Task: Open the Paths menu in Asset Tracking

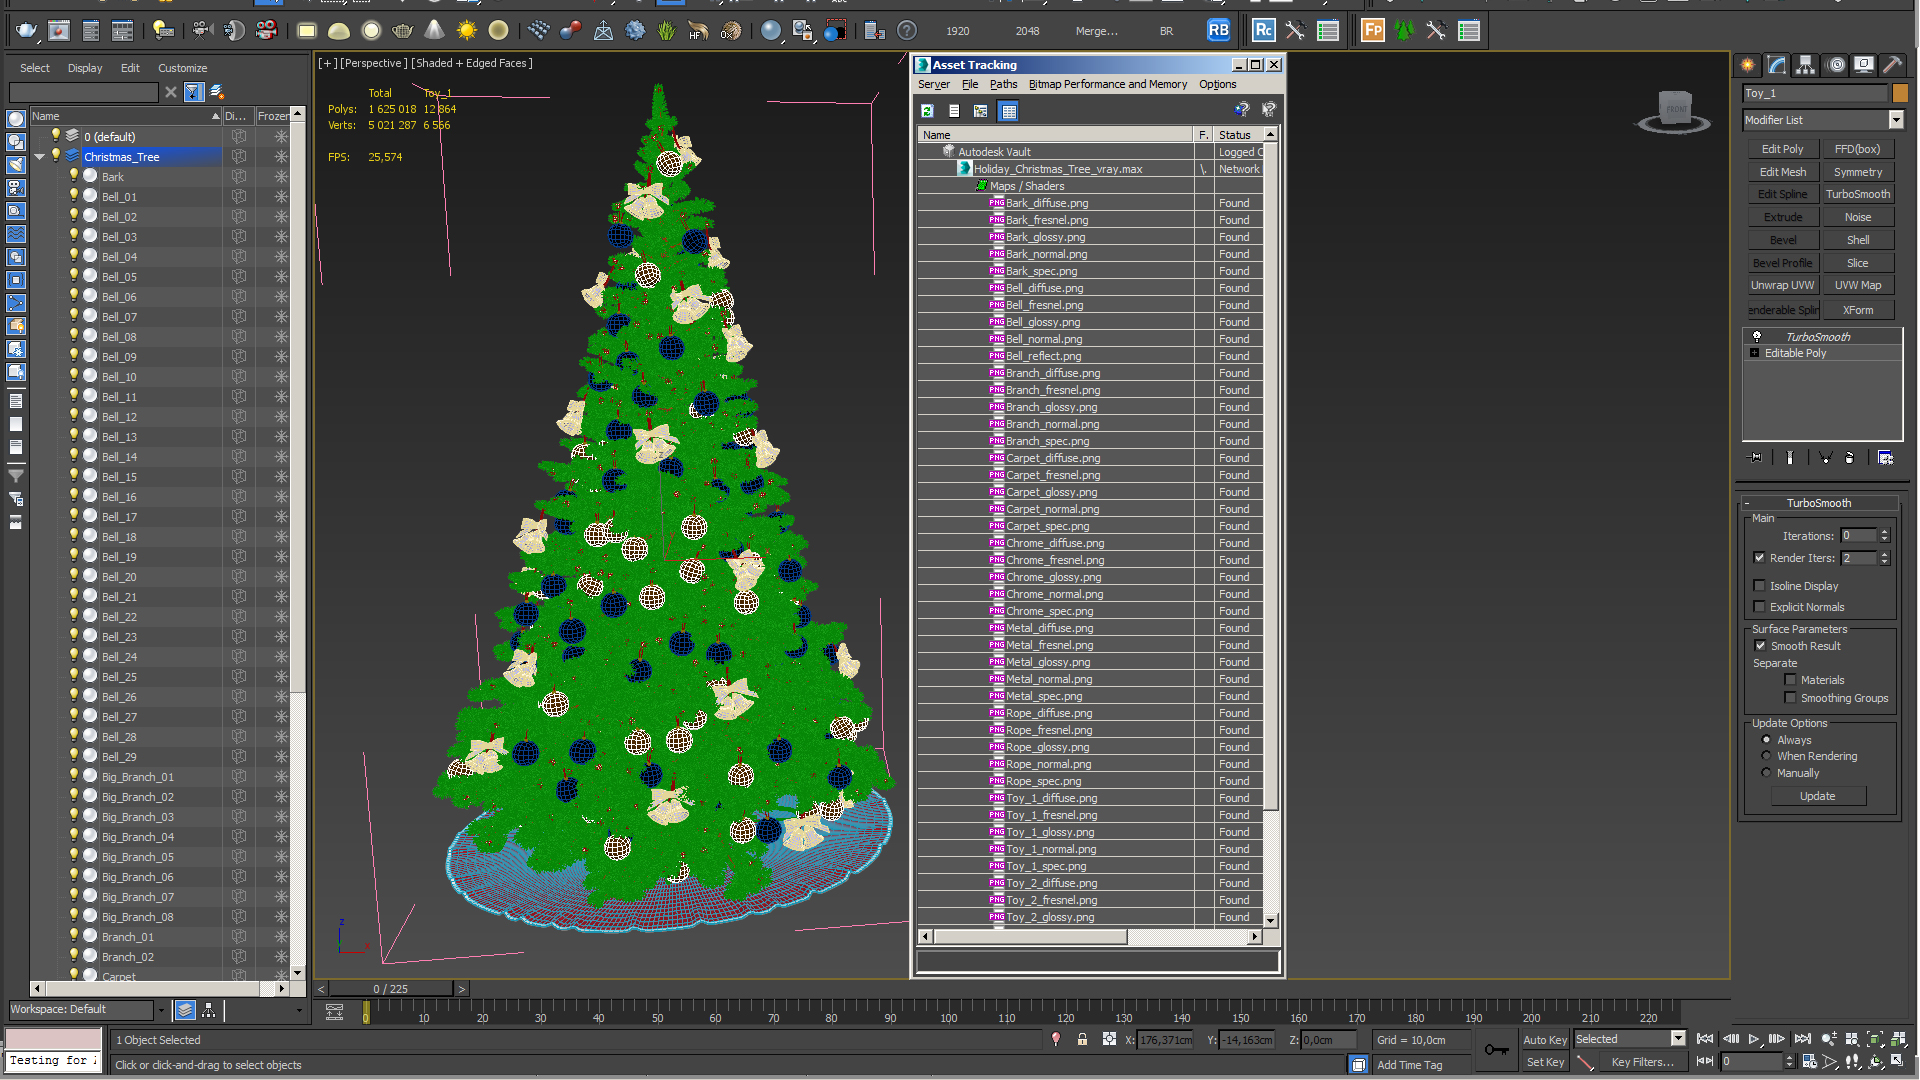Action: coord(1003,84)
